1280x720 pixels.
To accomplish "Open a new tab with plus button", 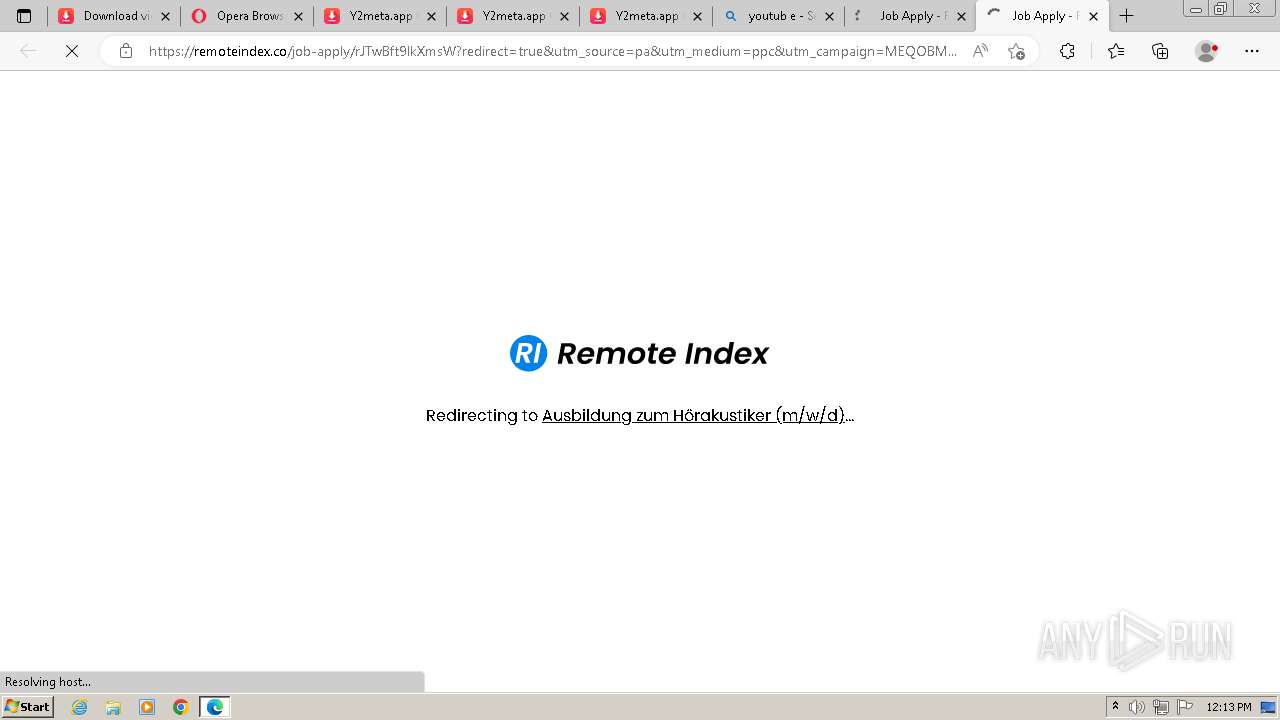I will (1126, 16).
